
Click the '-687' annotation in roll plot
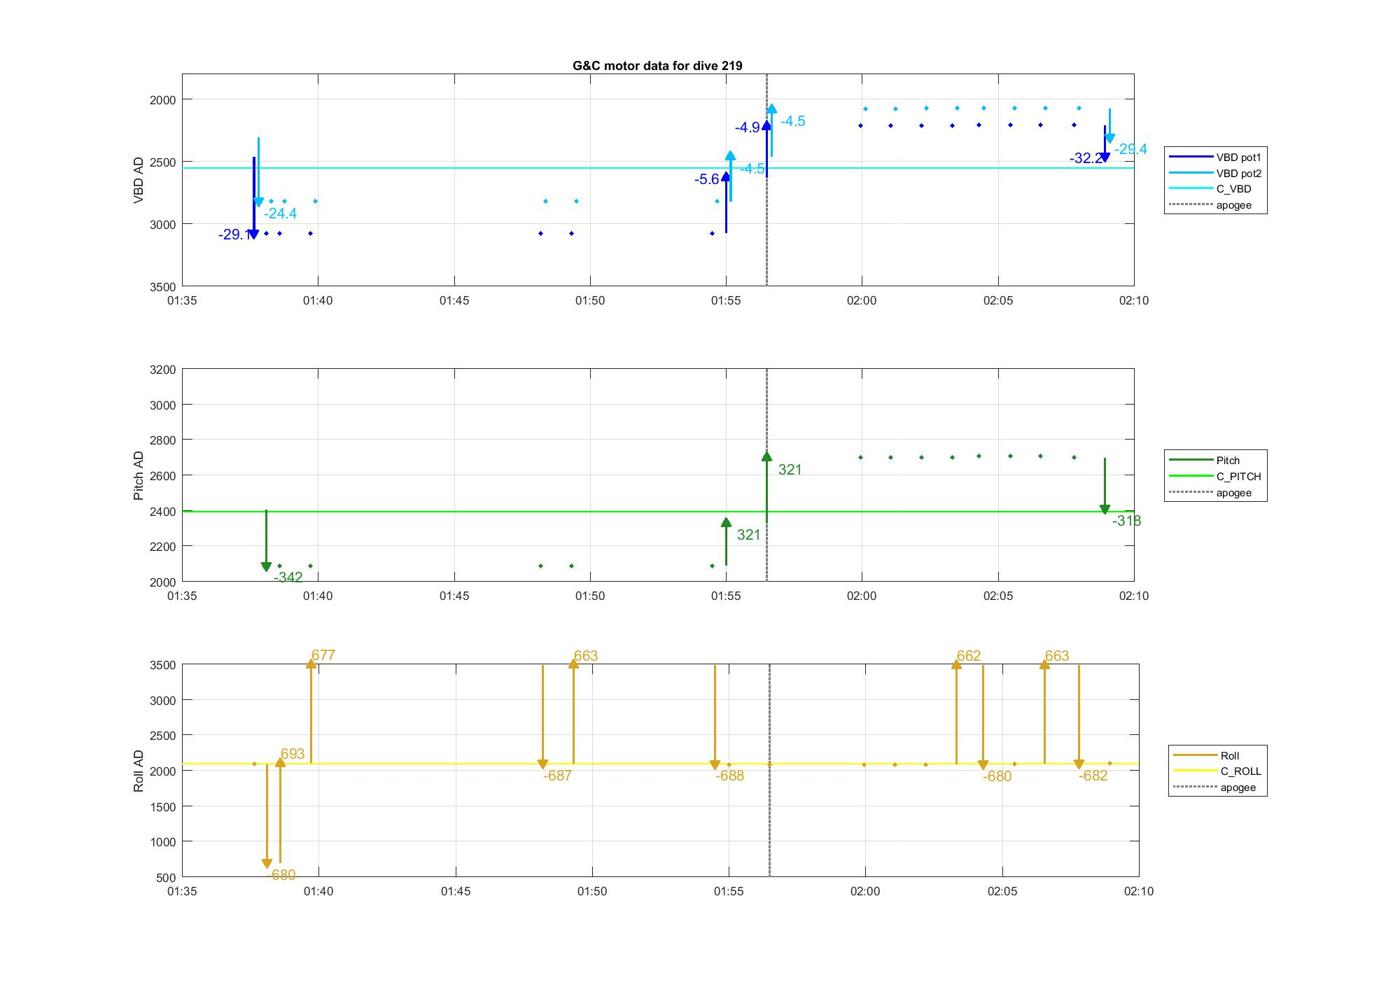click(558, 776)
